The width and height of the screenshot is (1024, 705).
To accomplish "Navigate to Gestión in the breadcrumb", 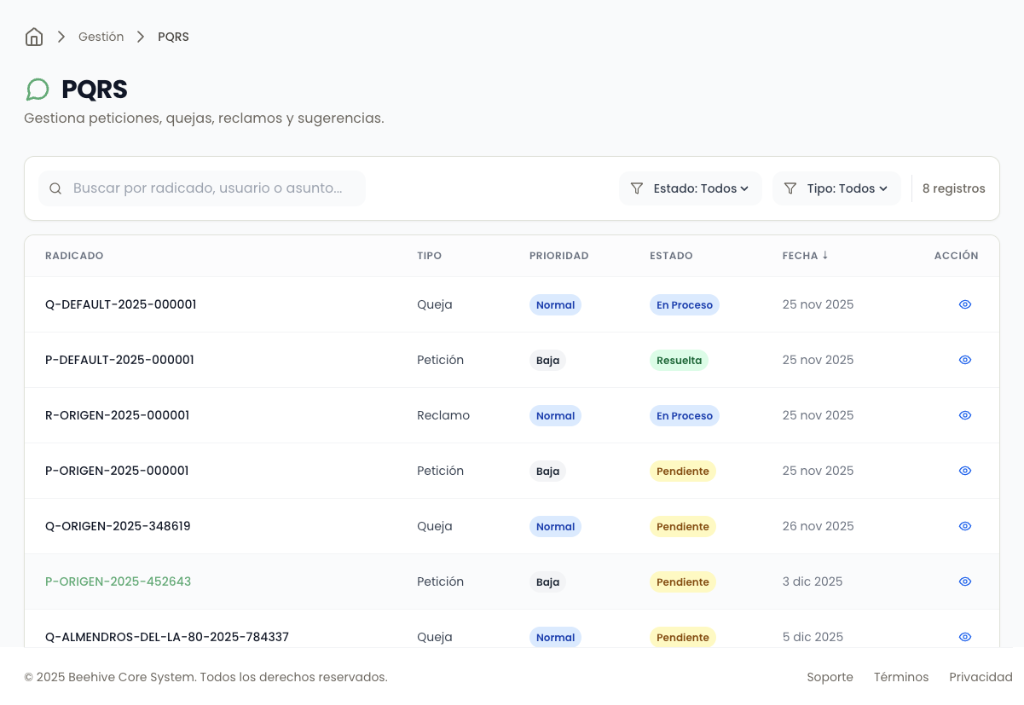I will click(x=101, y=37).
